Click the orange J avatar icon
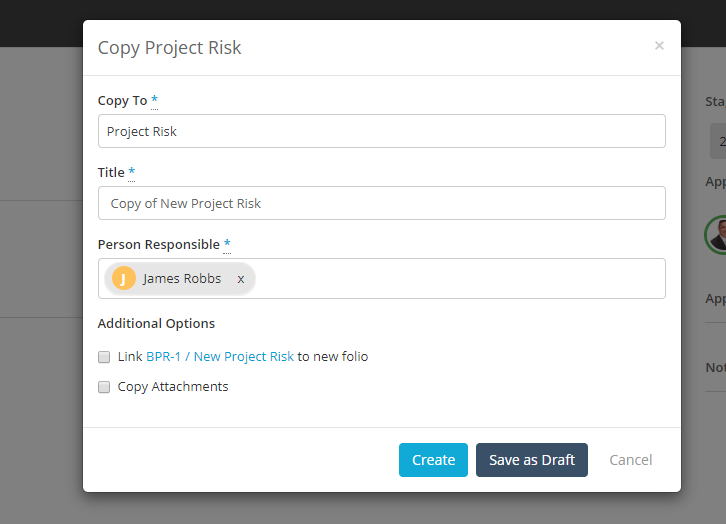726x524 pixels. 124,278
